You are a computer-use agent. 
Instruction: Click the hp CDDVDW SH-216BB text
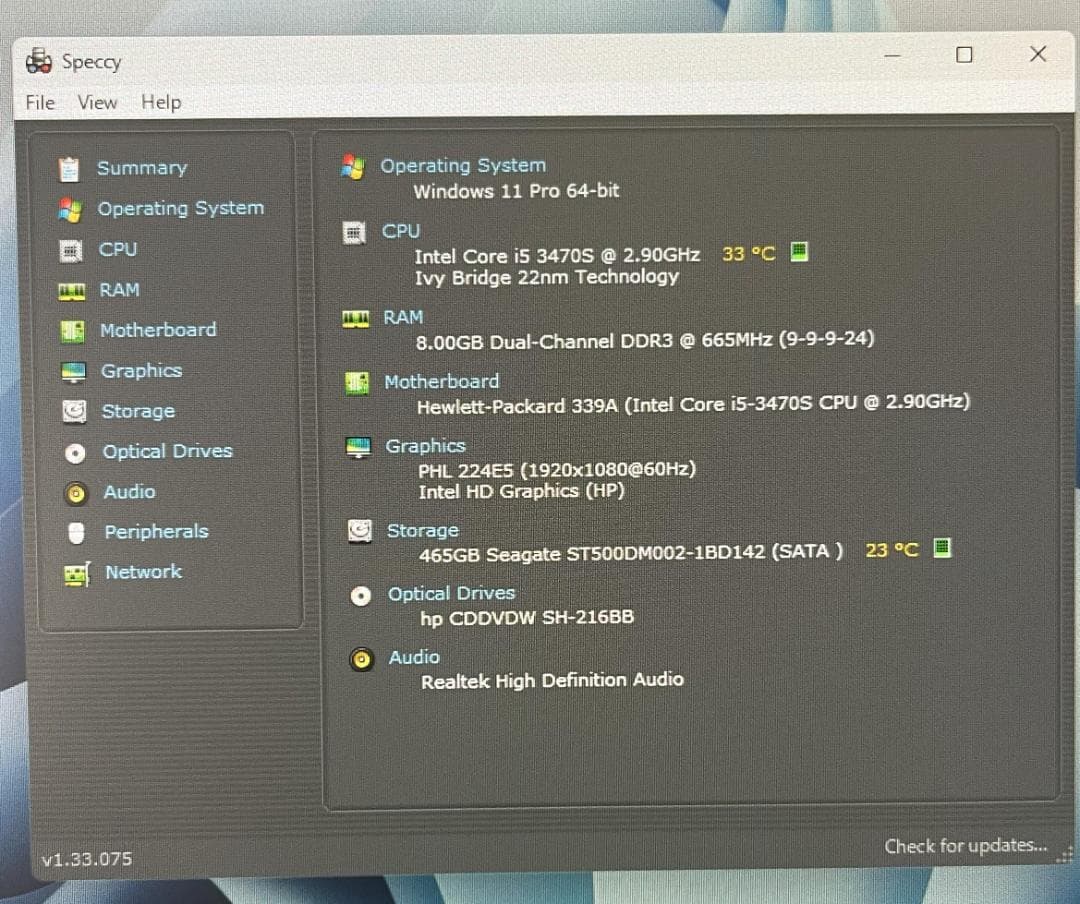527,617
